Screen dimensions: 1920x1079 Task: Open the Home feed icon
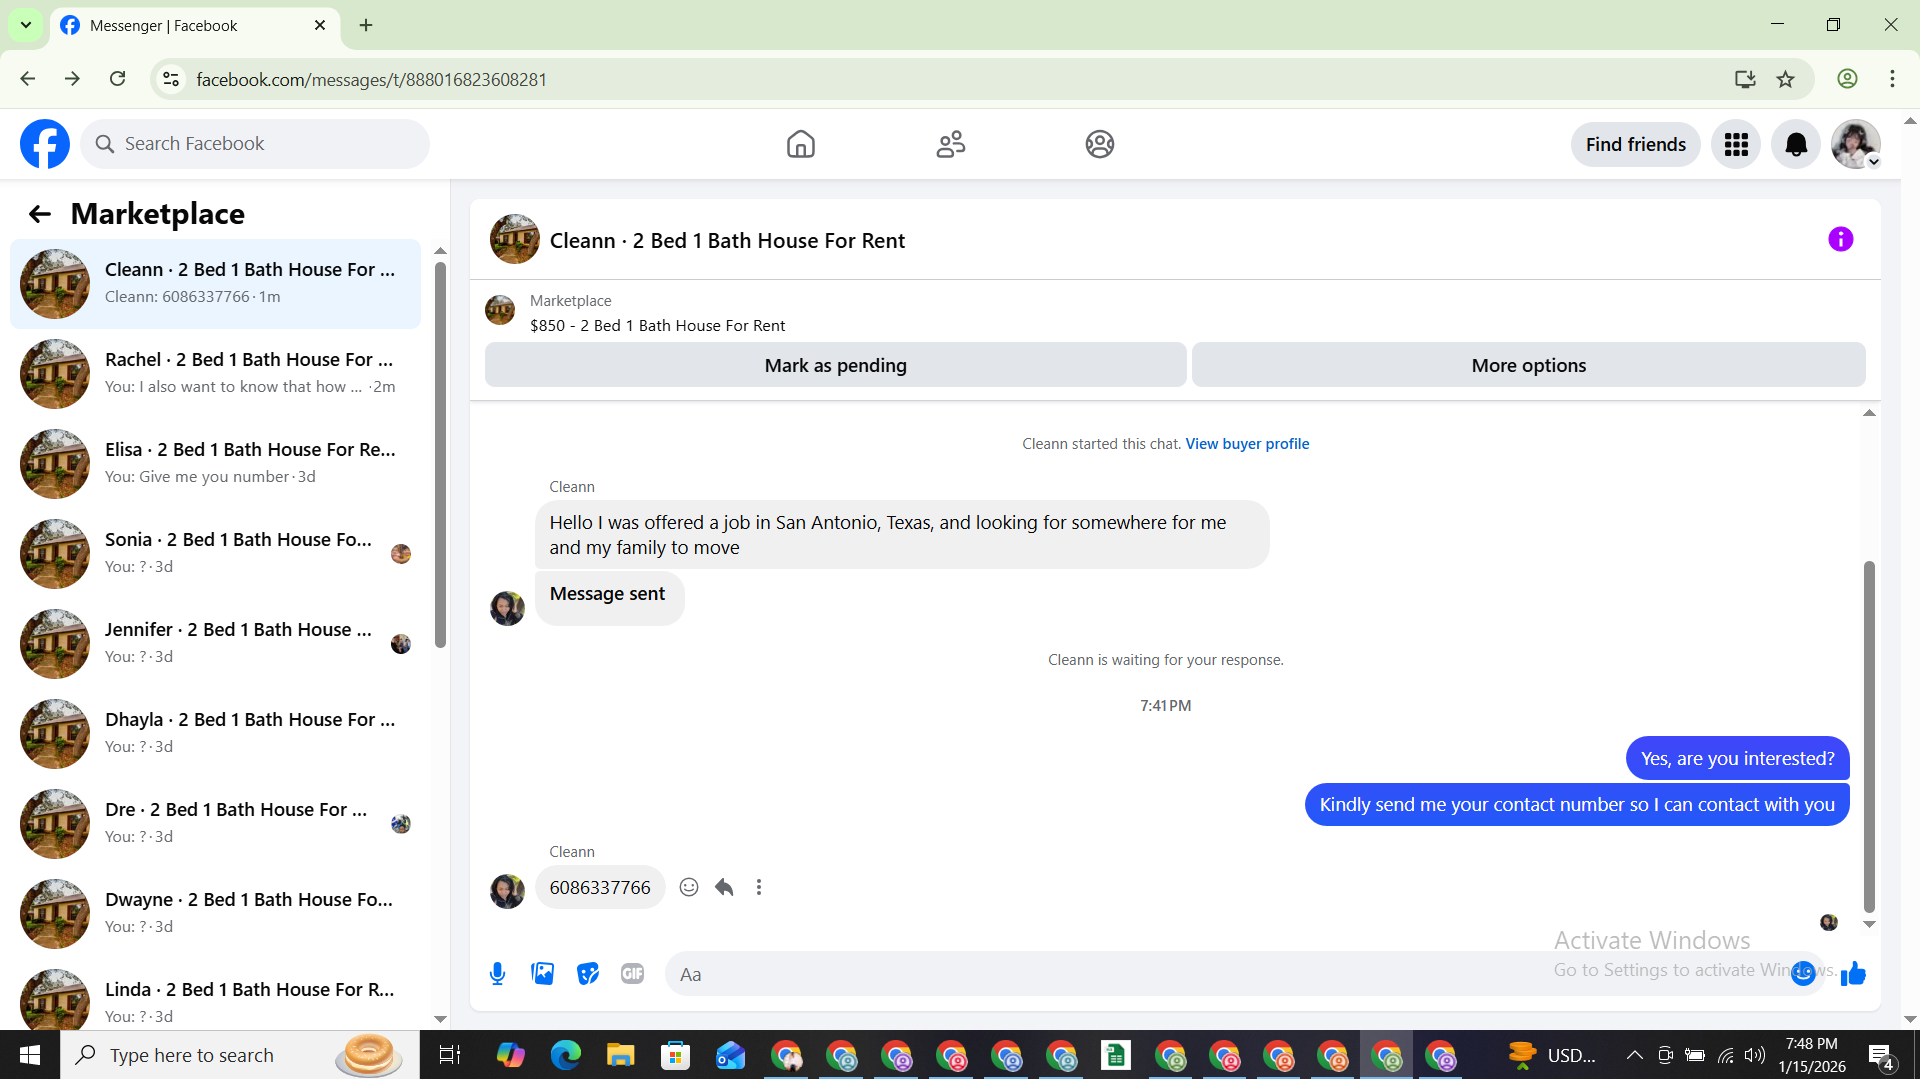coord(800,144)
